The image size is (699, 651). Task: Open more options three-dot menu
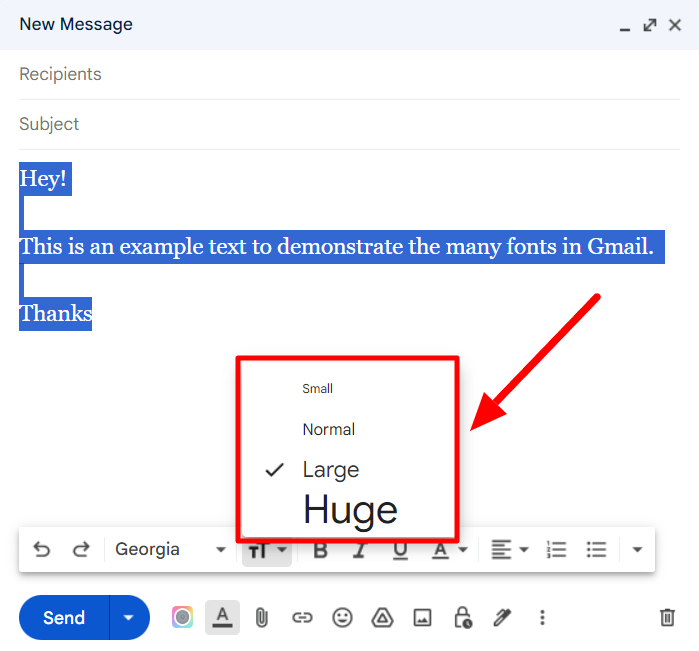pos(542,618)
